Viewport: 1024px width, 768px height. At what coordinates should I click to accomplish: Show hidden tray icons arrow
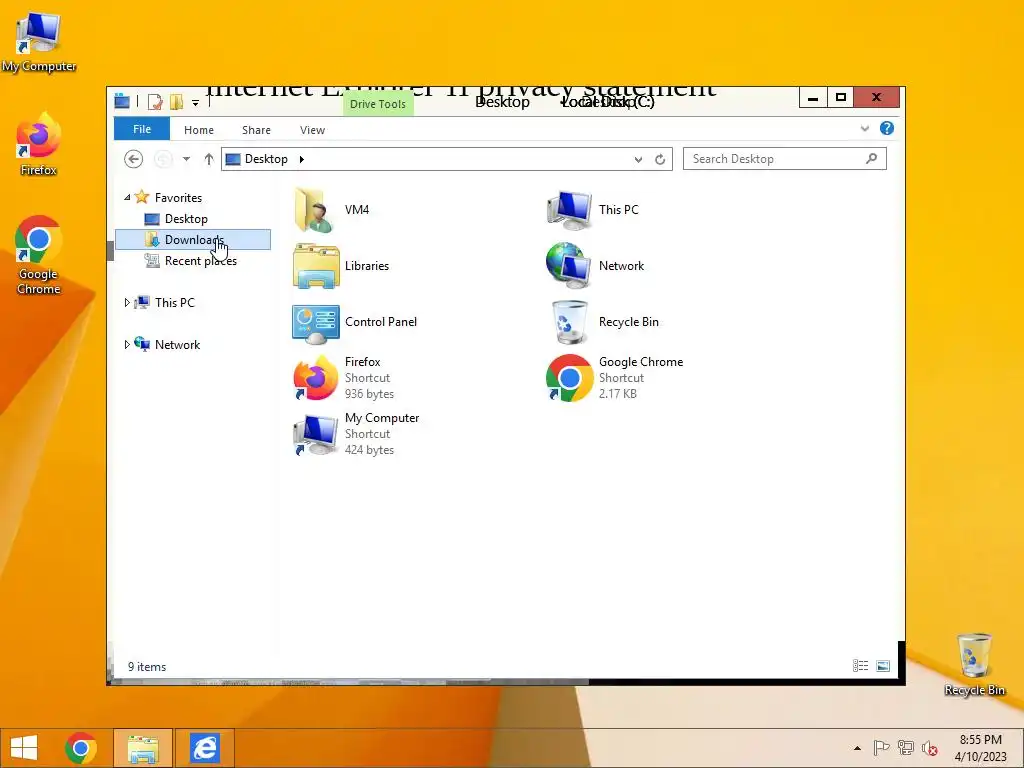click(857, 748)
